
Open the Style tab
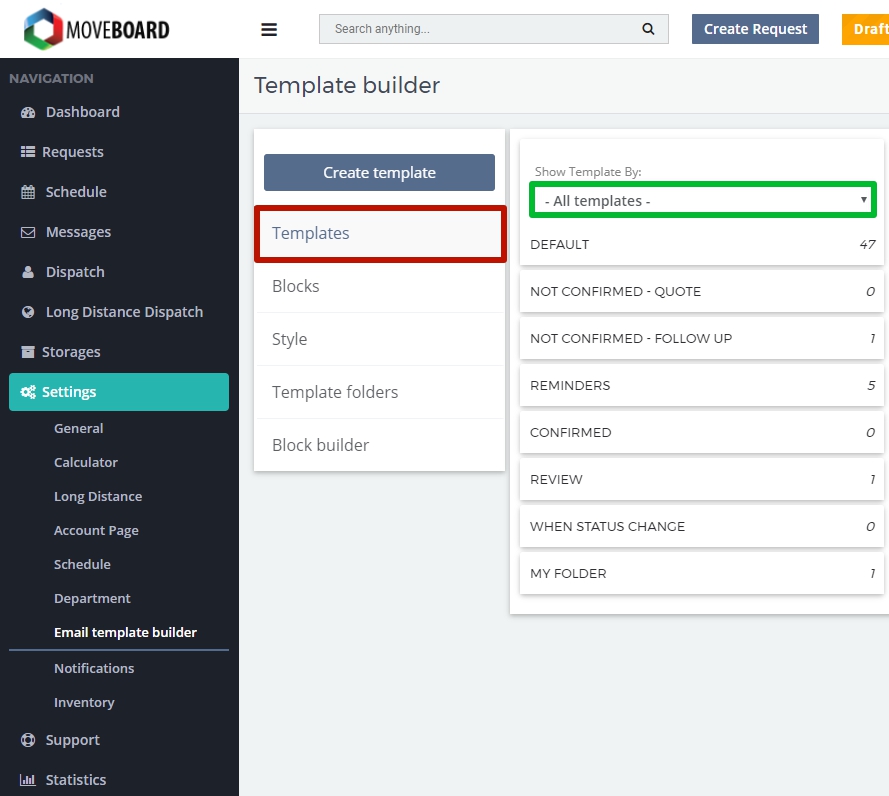click(x=380, y=339)
